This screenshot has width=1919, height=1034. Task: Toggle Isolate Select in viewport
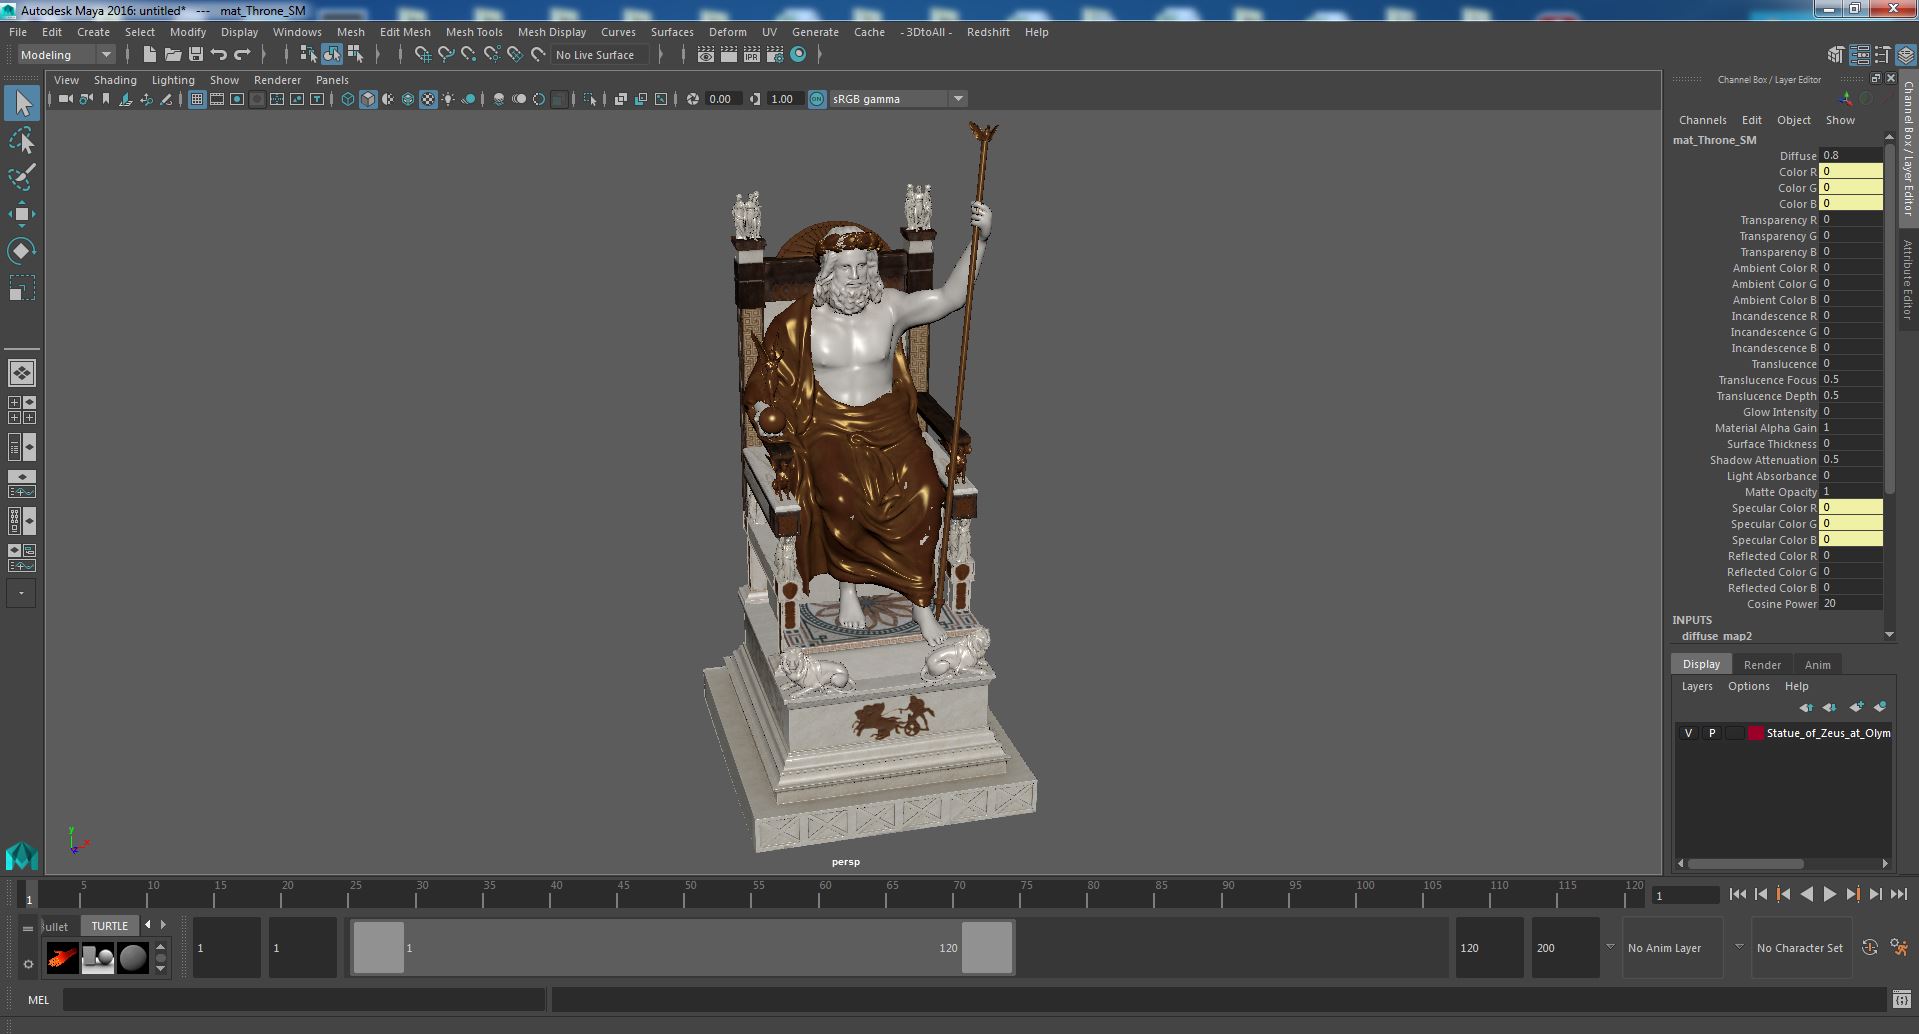tap(590, 99)
